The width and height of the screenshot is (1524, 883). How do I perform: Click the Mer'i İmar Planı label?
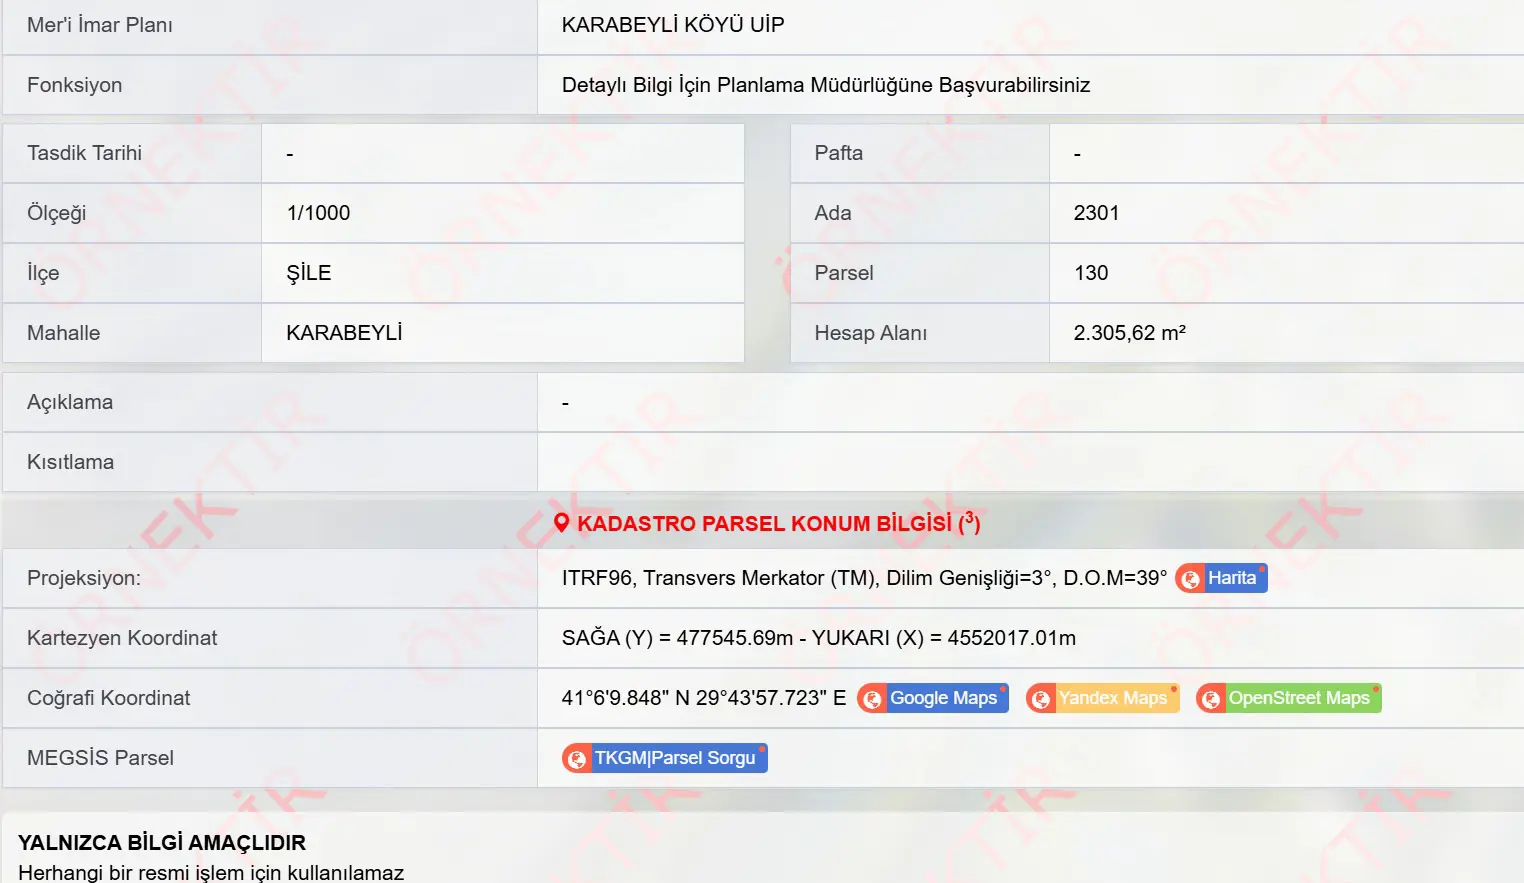[100, 25]
